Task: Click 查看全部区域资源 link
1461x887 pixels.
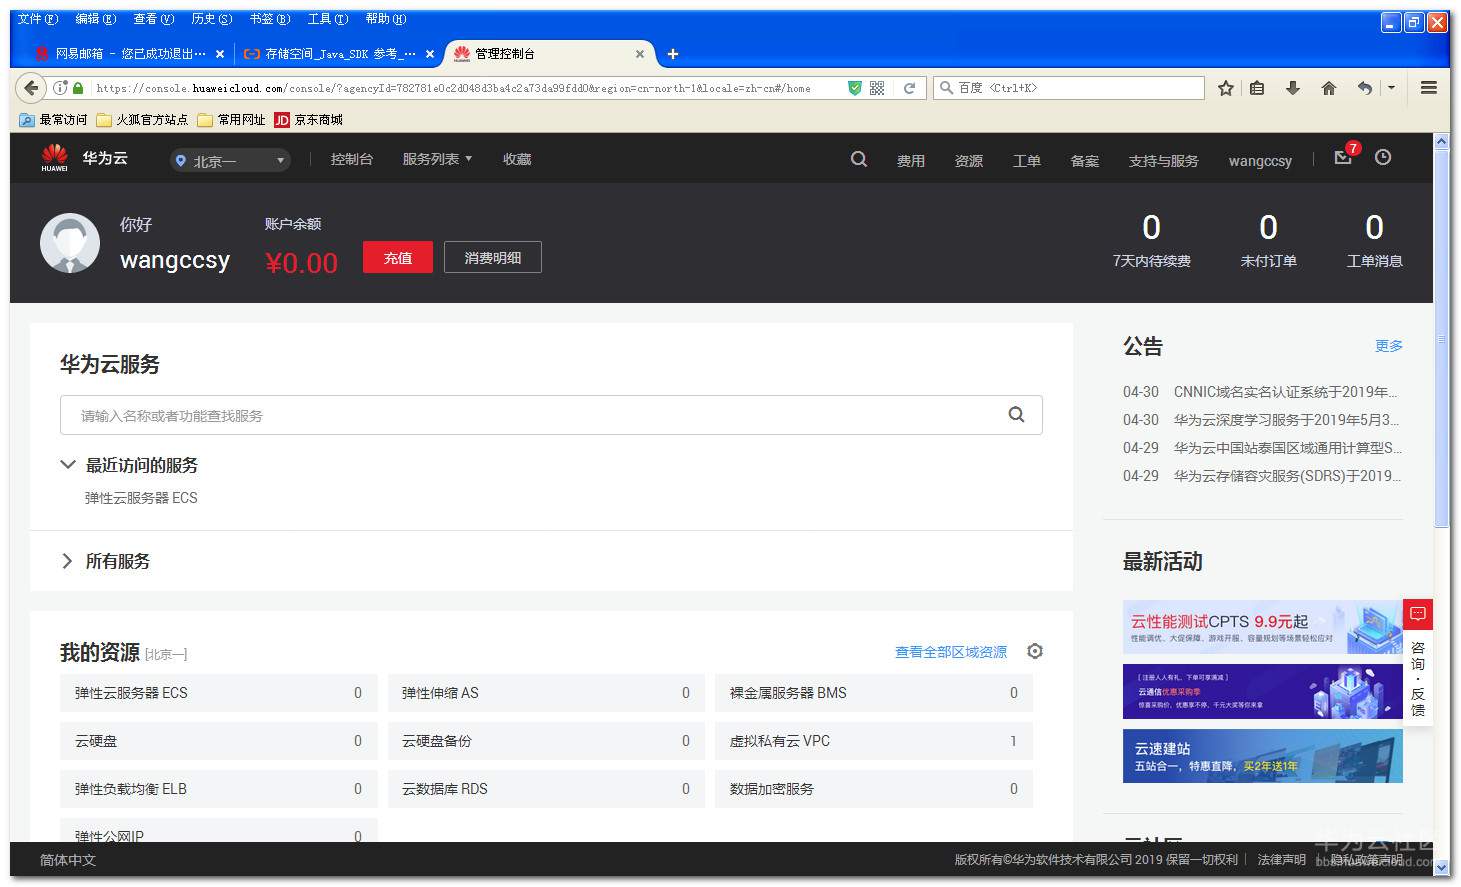Action: point(951,652)
